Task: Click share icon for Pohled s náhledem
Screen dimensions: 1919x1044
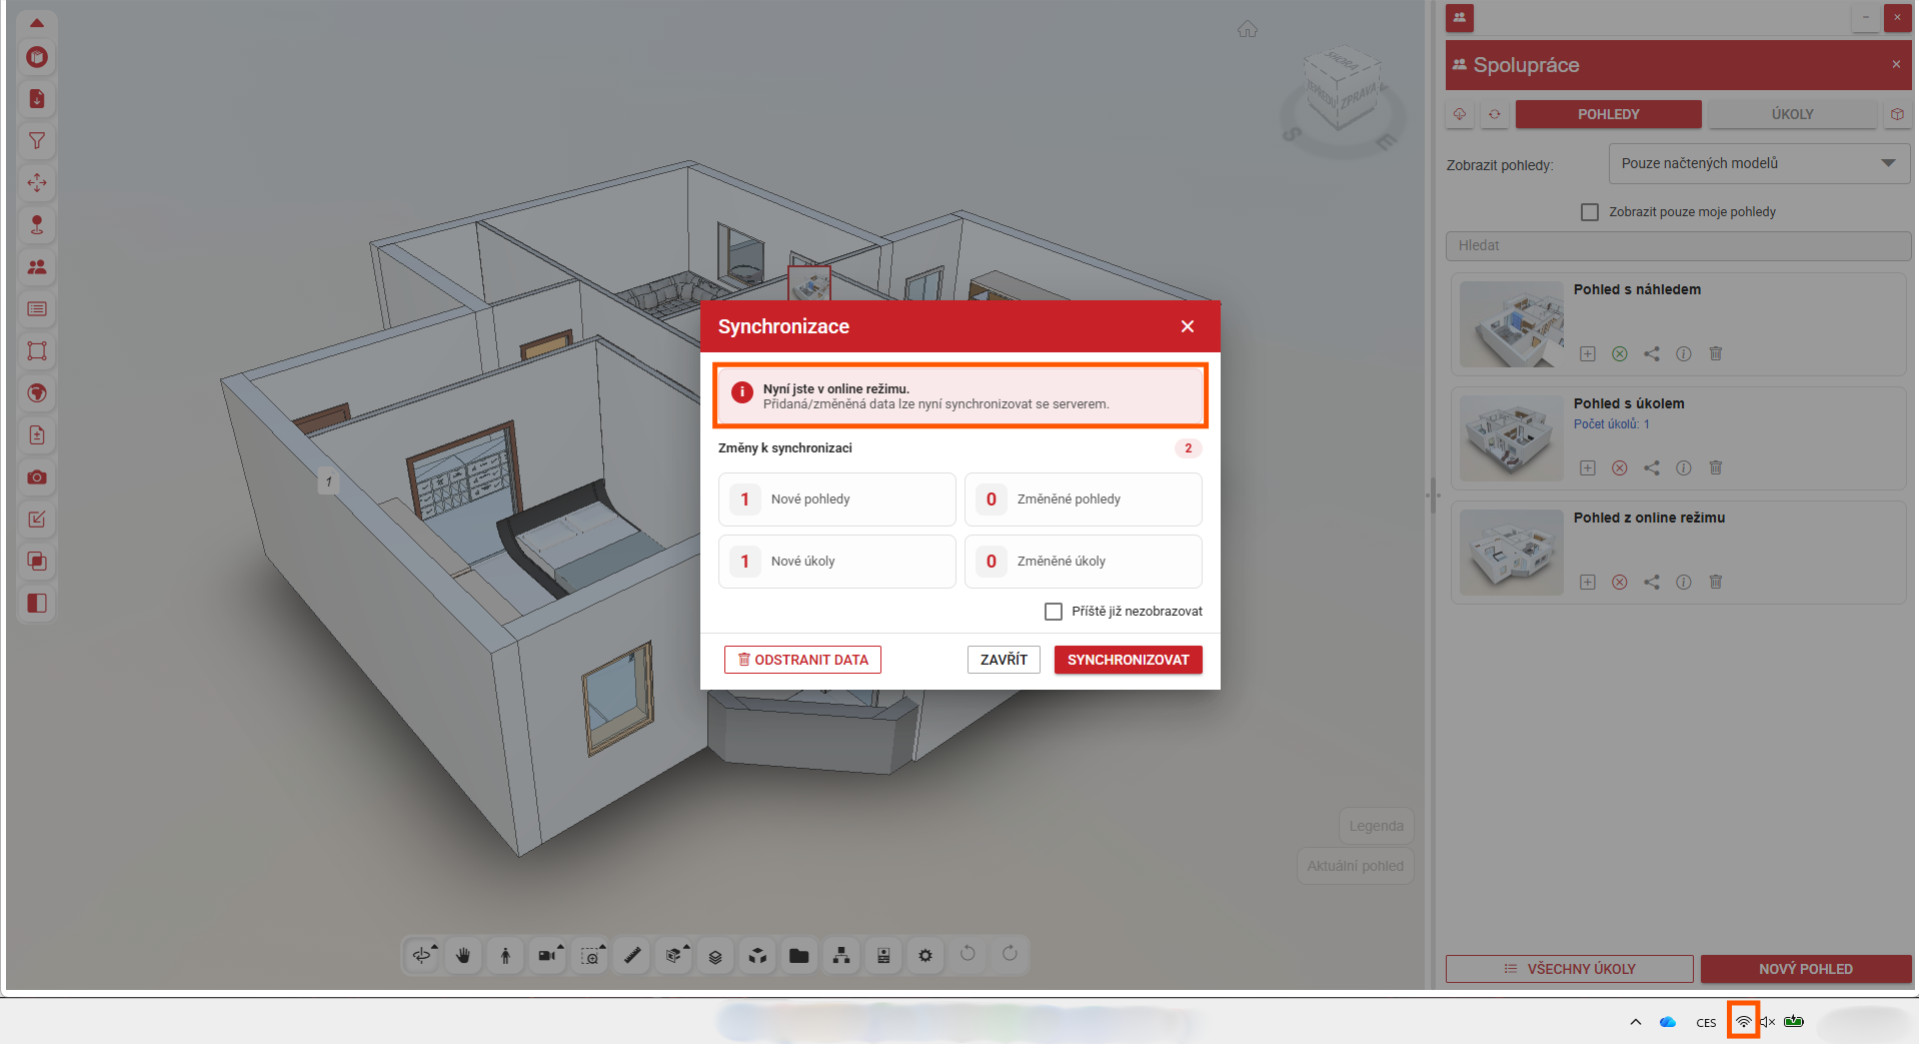Action: (x=1651, y=354)
